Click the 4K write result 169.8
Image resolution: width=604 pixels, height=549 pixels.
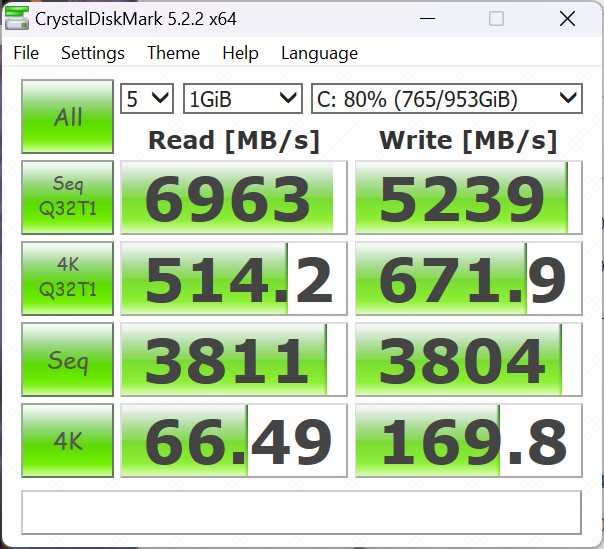[x=468, y=440]
